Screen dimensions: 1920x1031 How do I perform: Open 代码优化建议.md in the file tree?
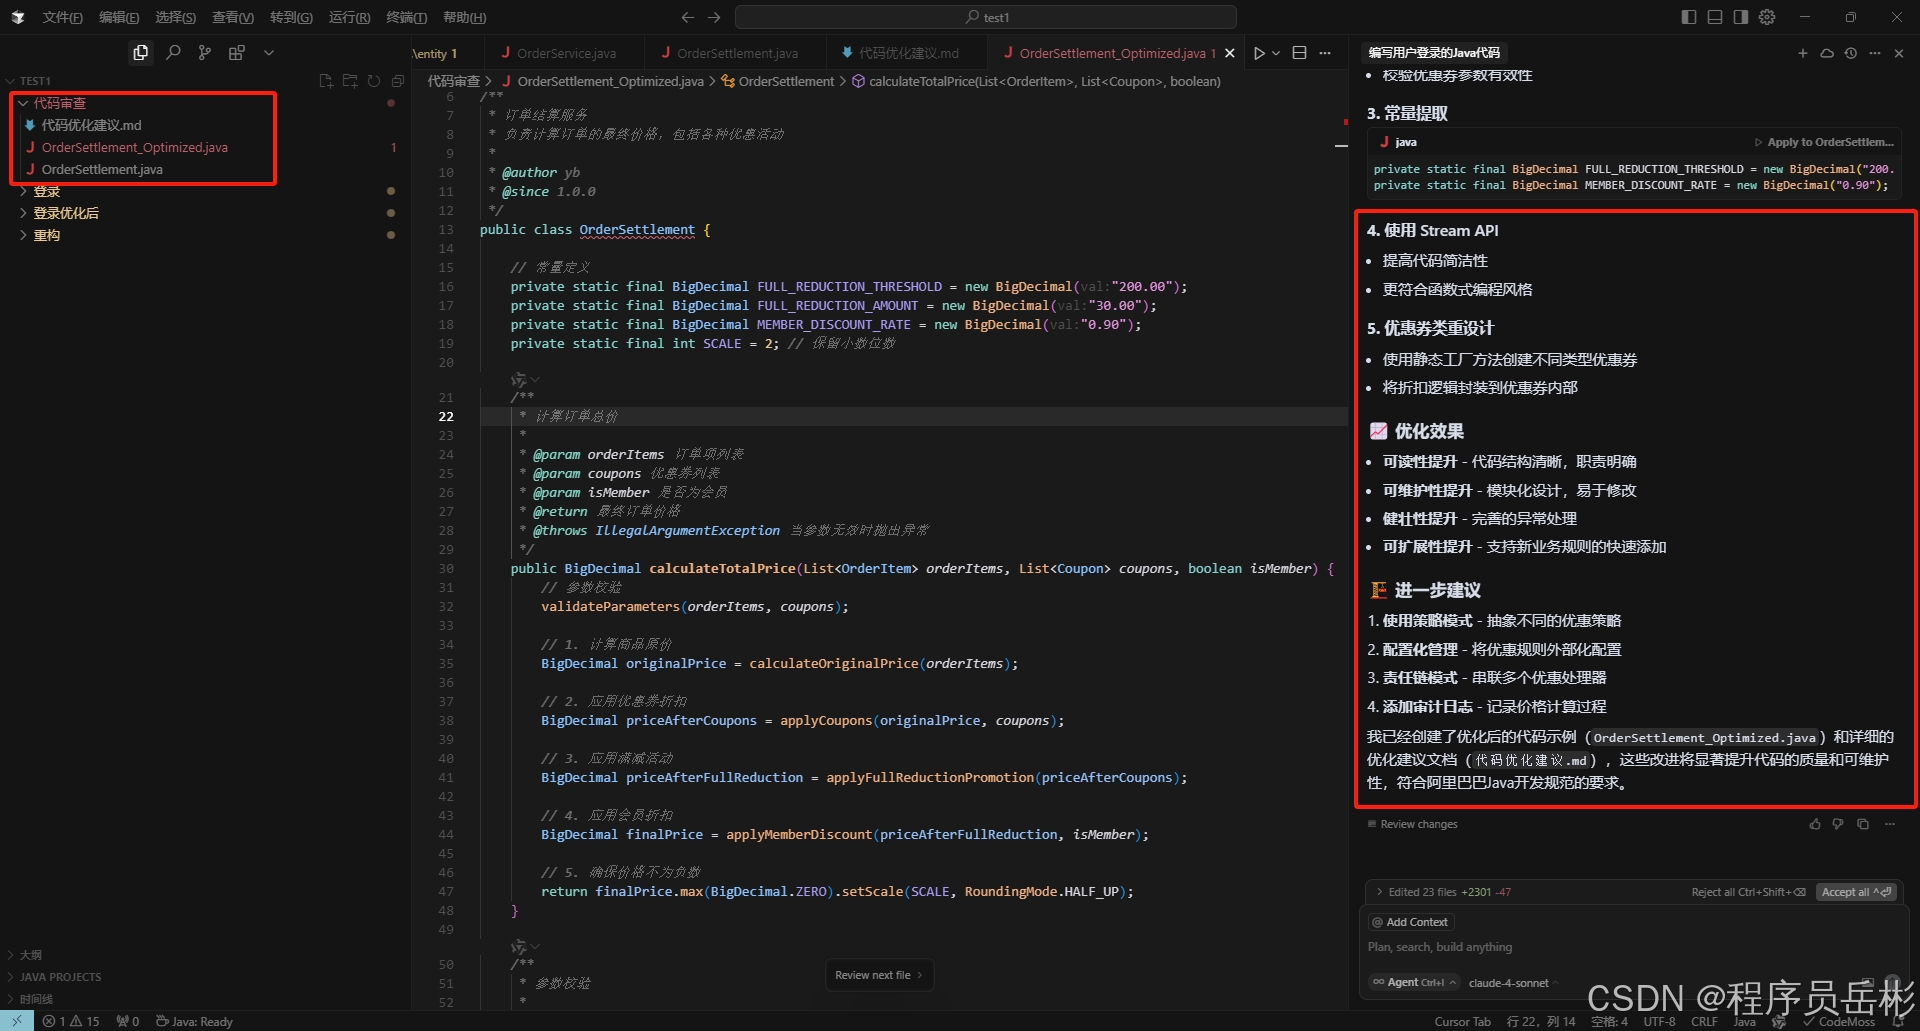(91, 125)
